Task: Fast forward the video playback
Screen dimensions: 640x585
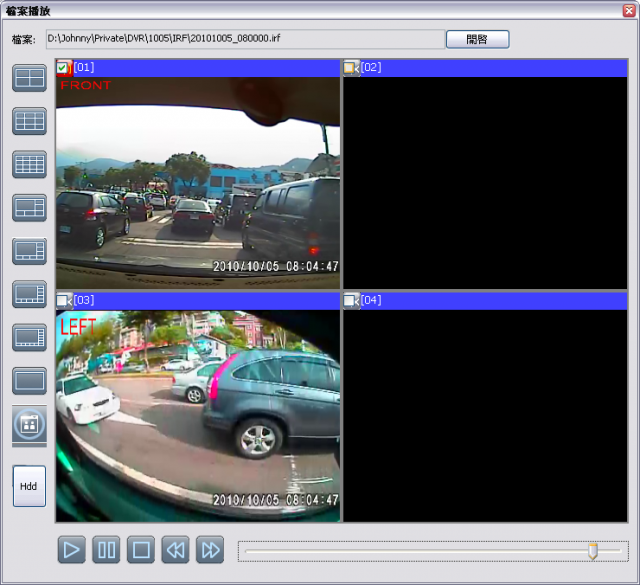Action: coord(210,550)
